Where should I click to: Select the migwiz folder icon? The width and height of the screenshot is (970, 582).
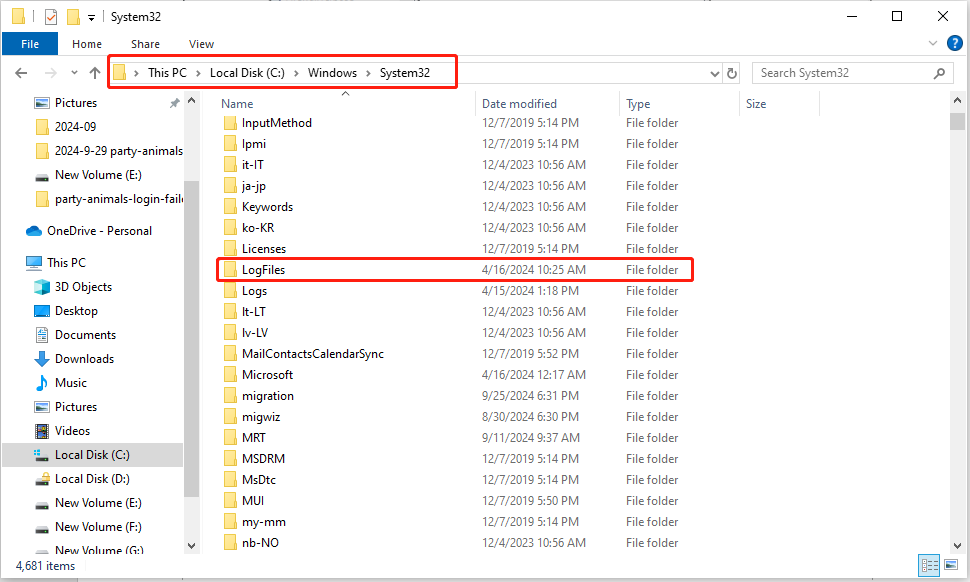click(230, 417)
